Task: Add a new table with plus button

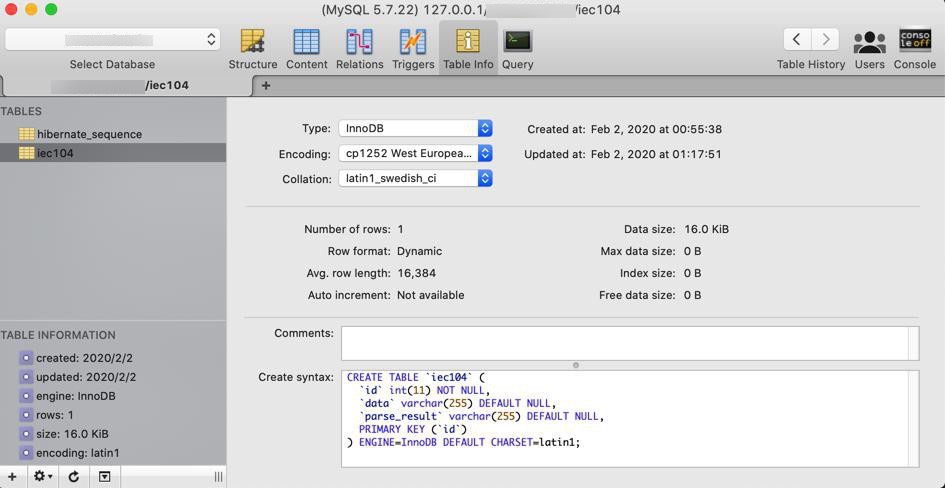Action: (11, 477)
